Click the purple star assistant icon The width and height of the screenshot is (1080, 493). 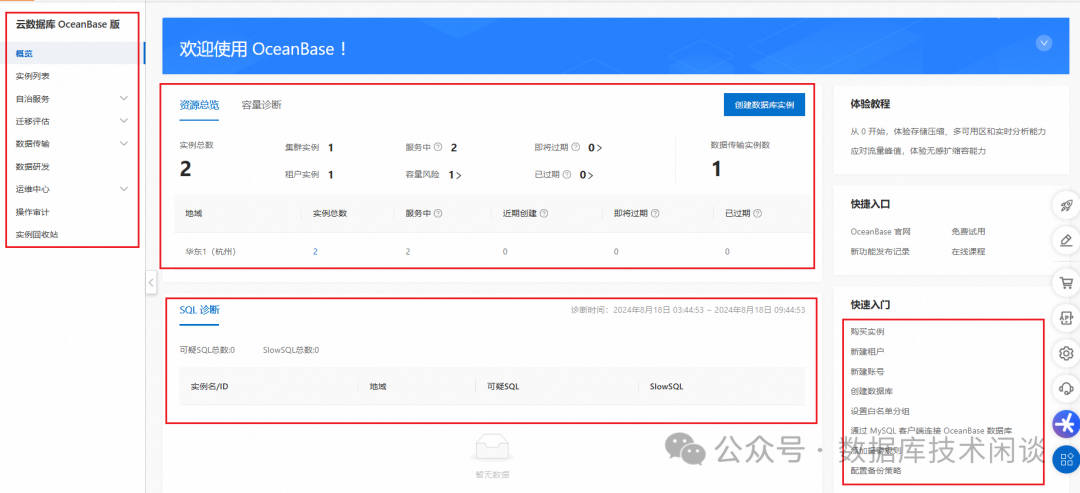tap(1066, 424)
